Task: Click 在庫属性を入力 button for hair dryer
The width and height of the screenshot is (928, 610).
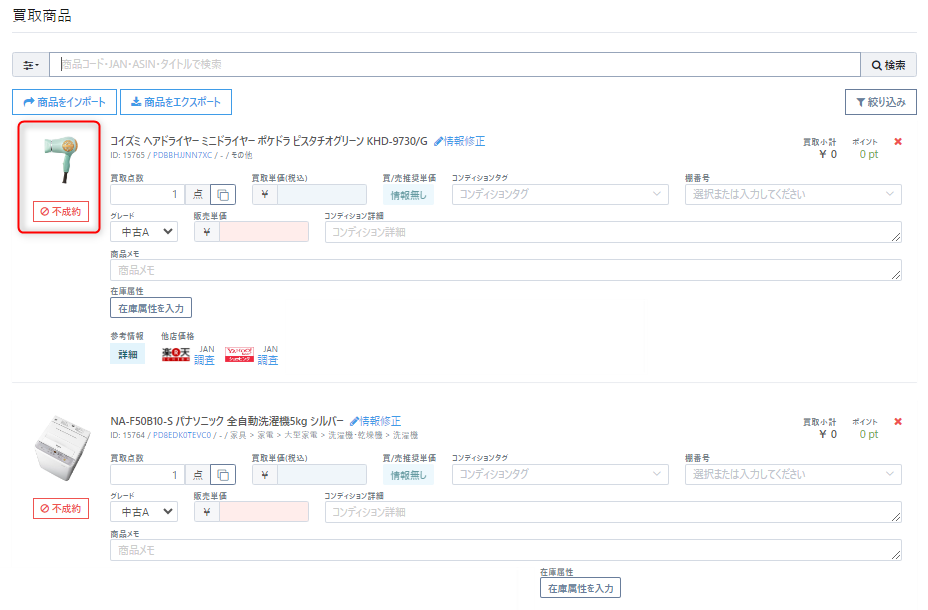Action: click(151, 308)
